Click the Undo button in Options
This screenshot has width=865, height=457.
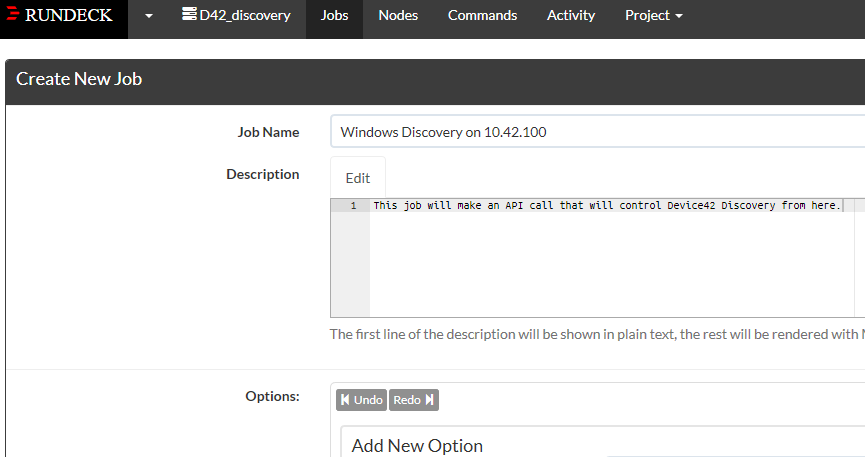point(361,400)
